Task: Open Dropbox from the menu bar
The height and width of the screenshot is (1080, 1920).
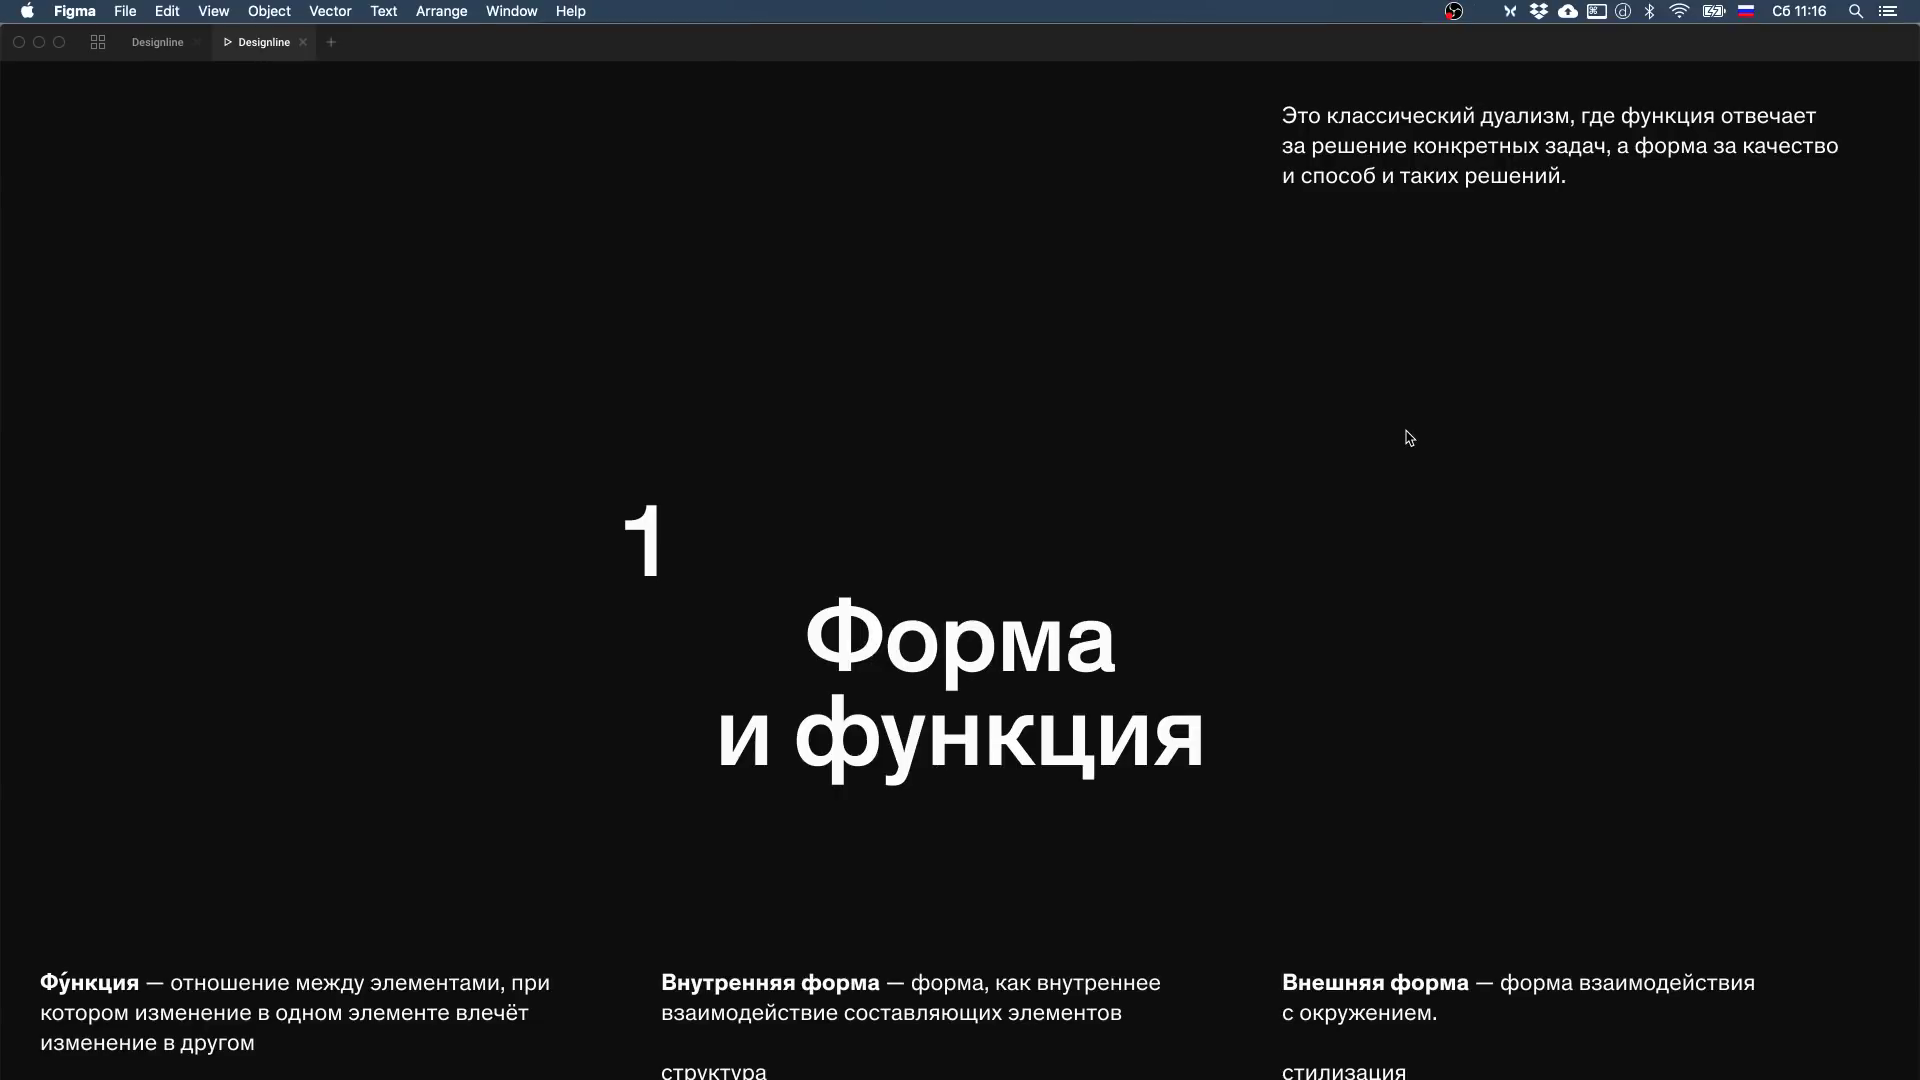Action: click(x=1540, y=11)
